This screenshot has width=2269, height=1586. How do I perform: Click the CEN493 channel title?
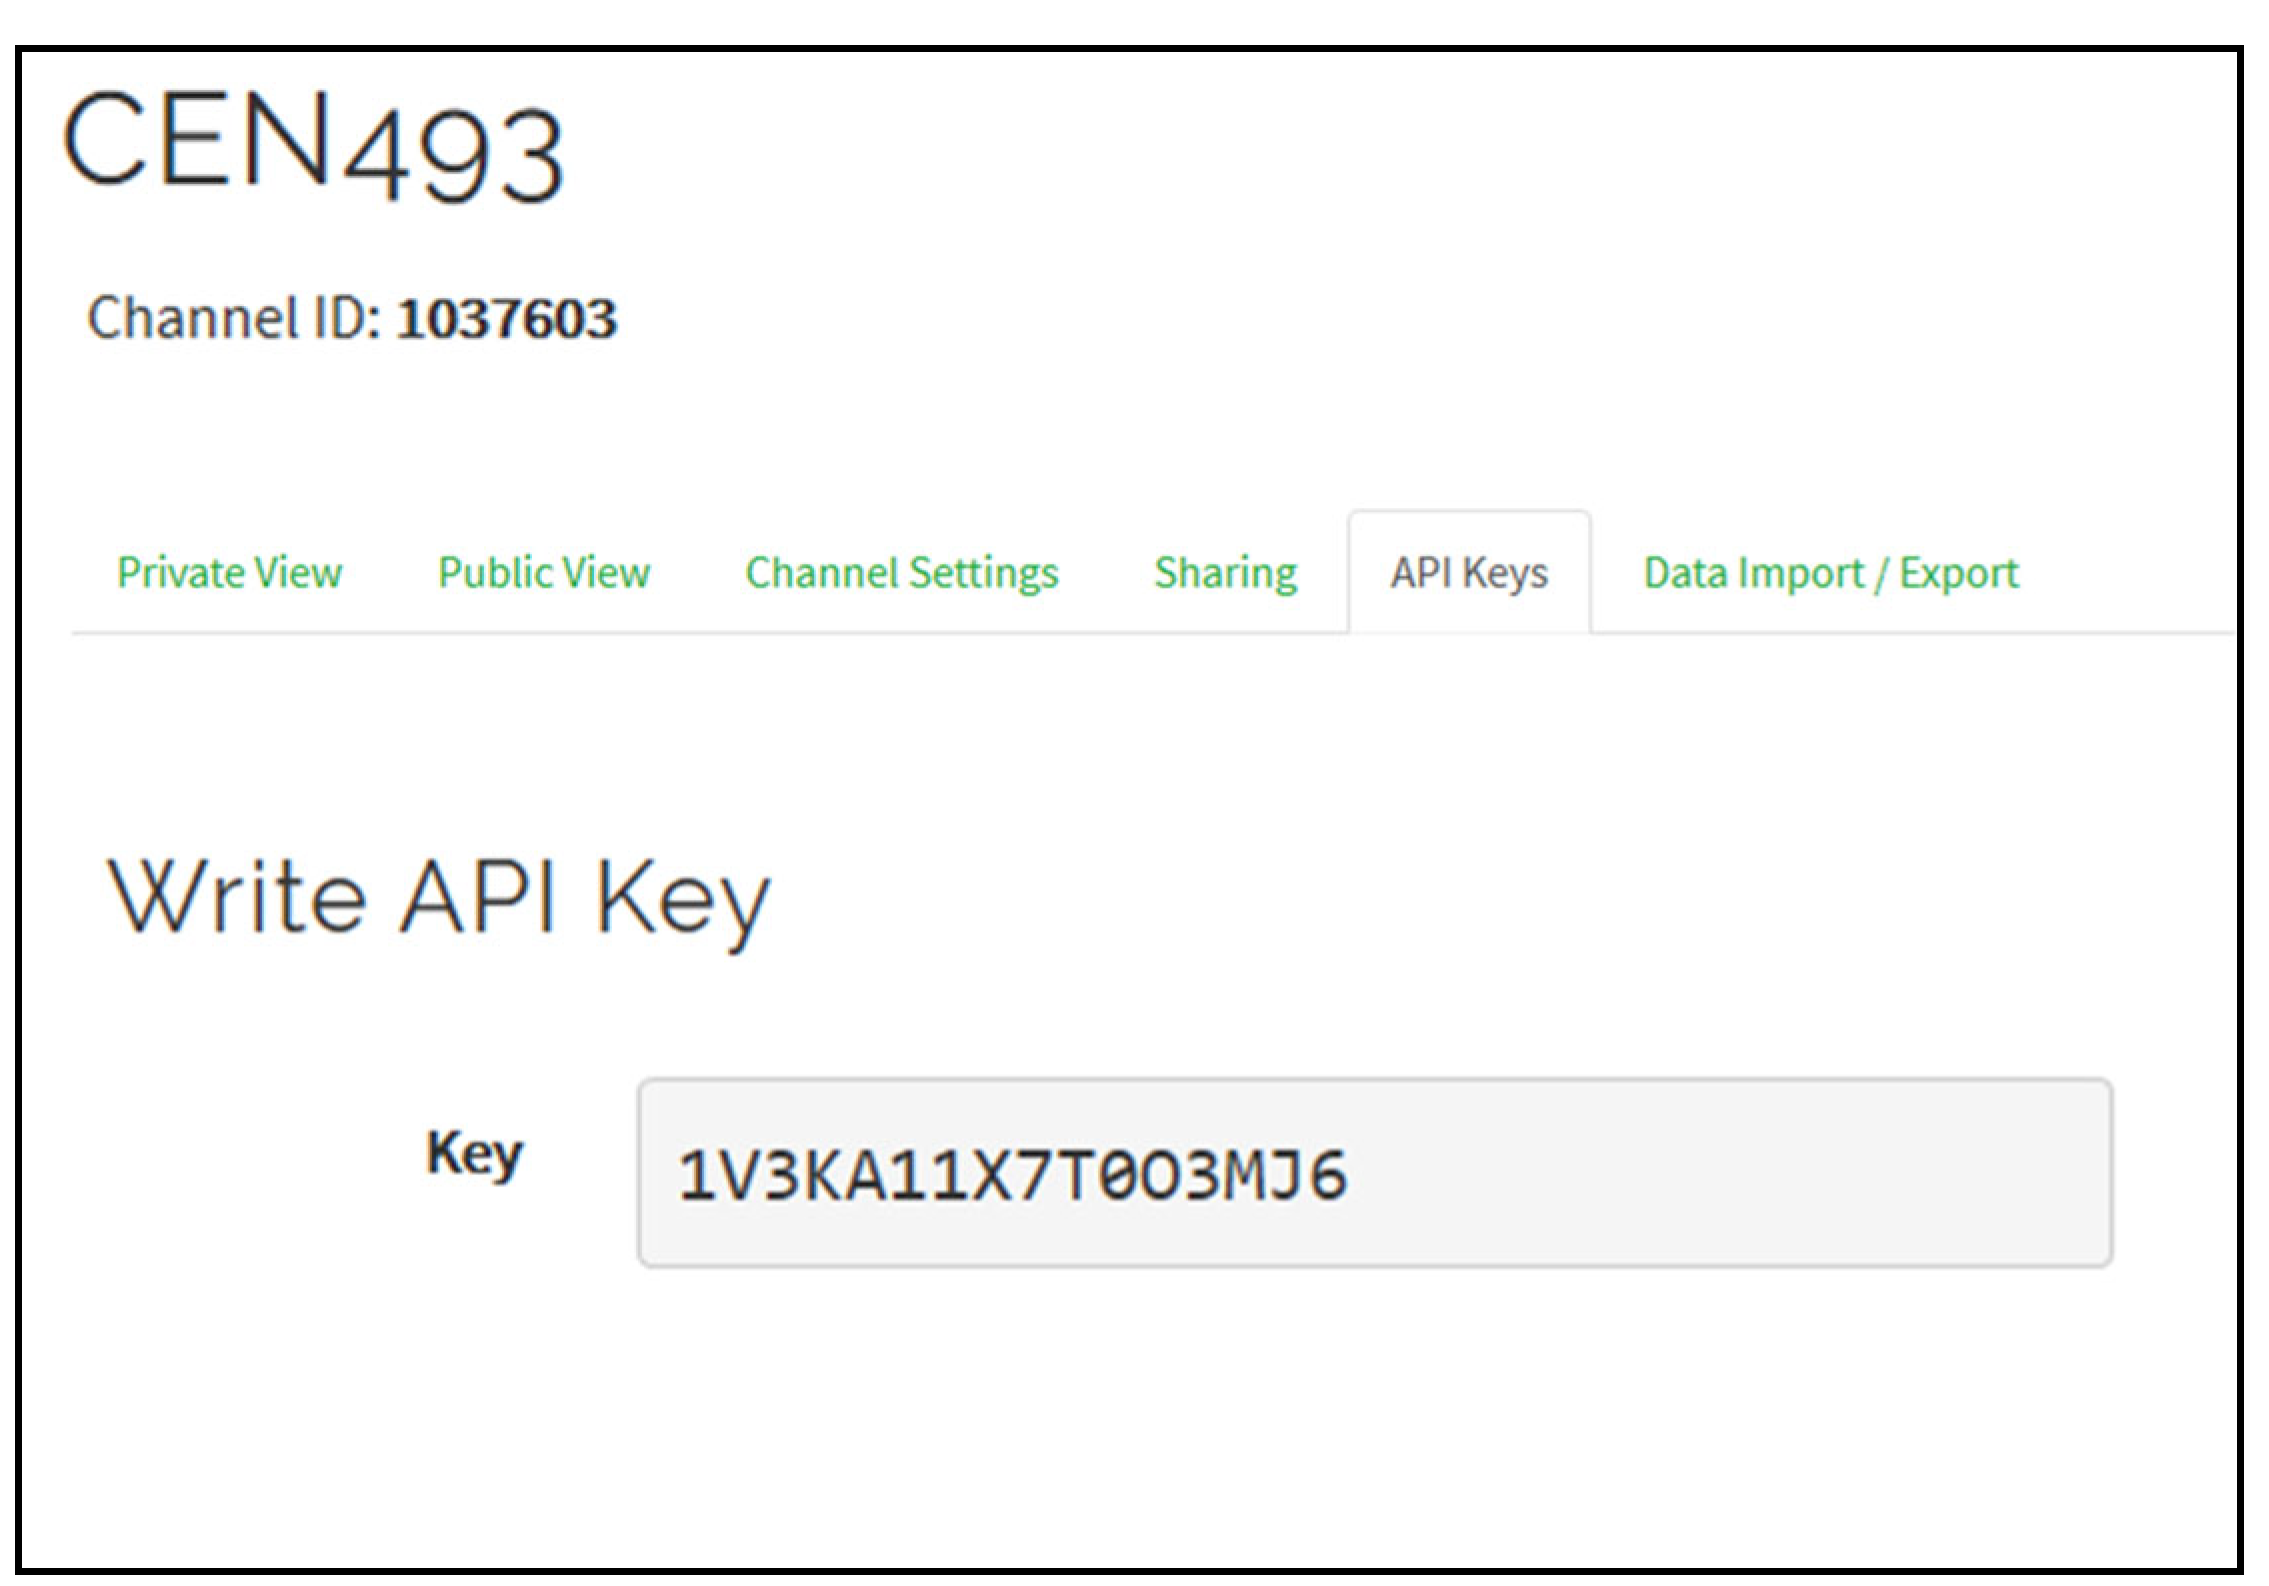tap(313, 145)
